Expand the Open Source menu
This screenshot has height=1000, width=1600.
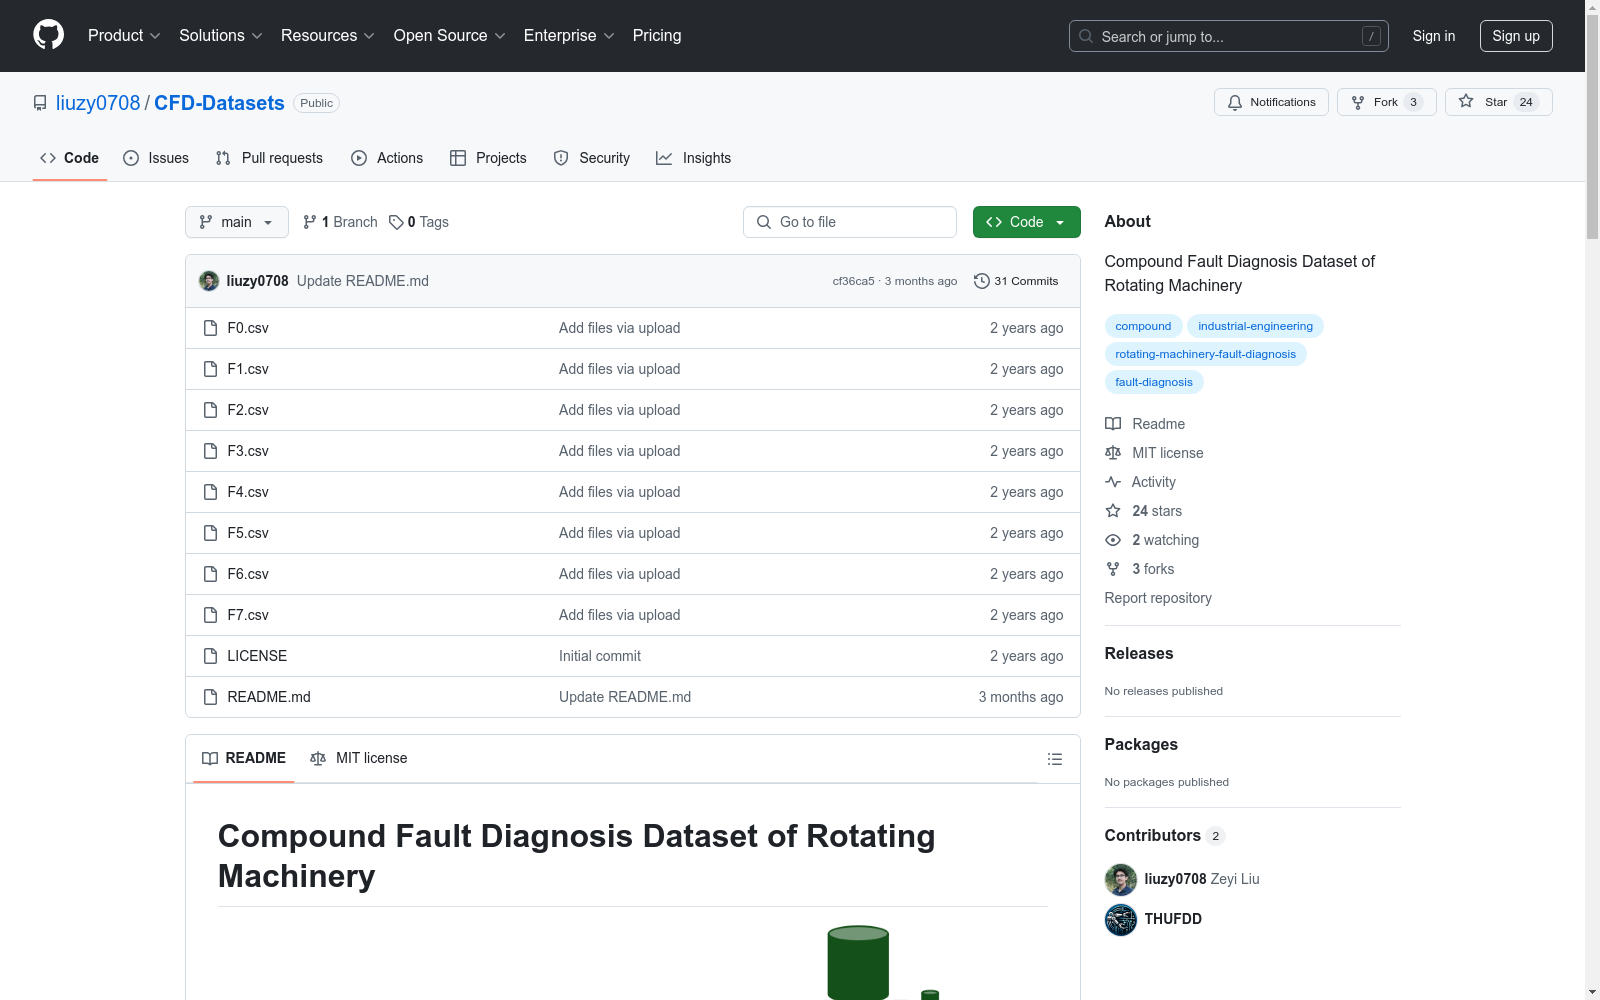click(x=450, y=35)
